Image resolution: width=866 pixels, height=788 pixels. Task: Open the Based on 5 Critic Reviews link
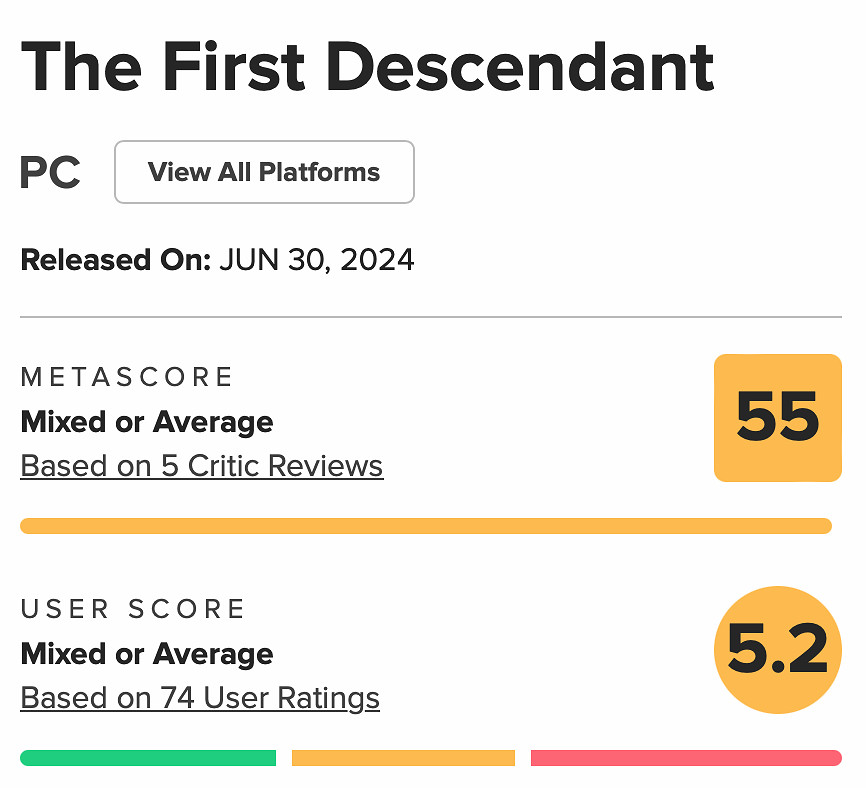coord(201,466)
